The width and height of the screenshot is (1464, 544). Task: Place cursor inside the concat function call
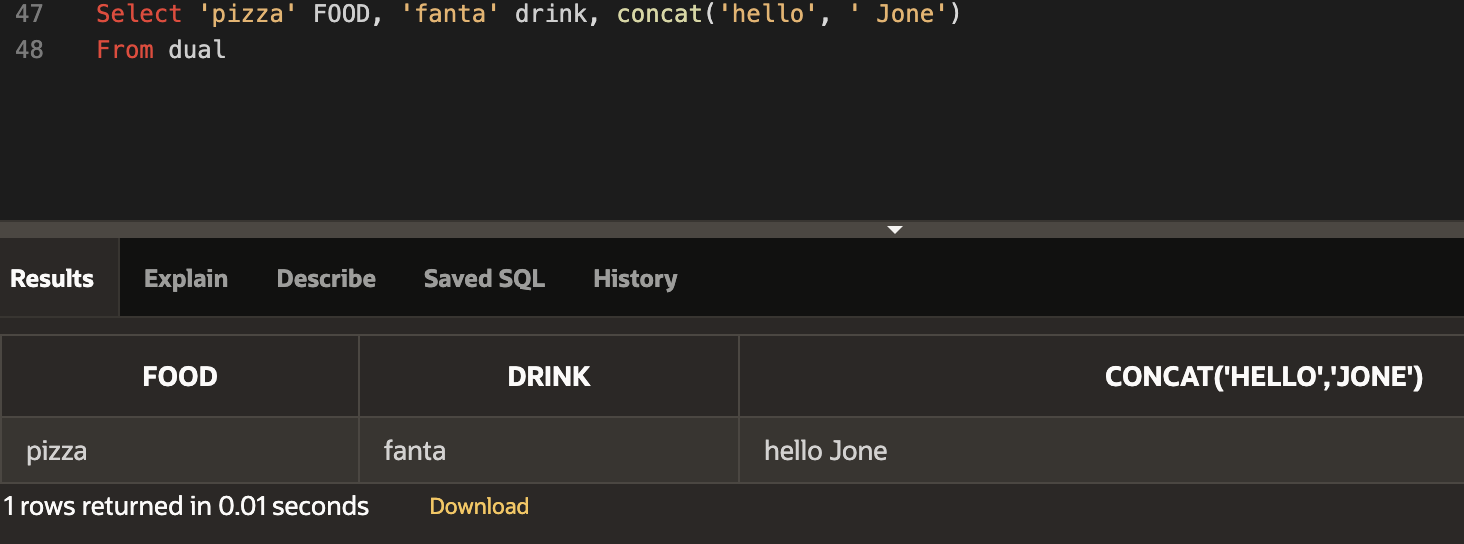[789, 15]
